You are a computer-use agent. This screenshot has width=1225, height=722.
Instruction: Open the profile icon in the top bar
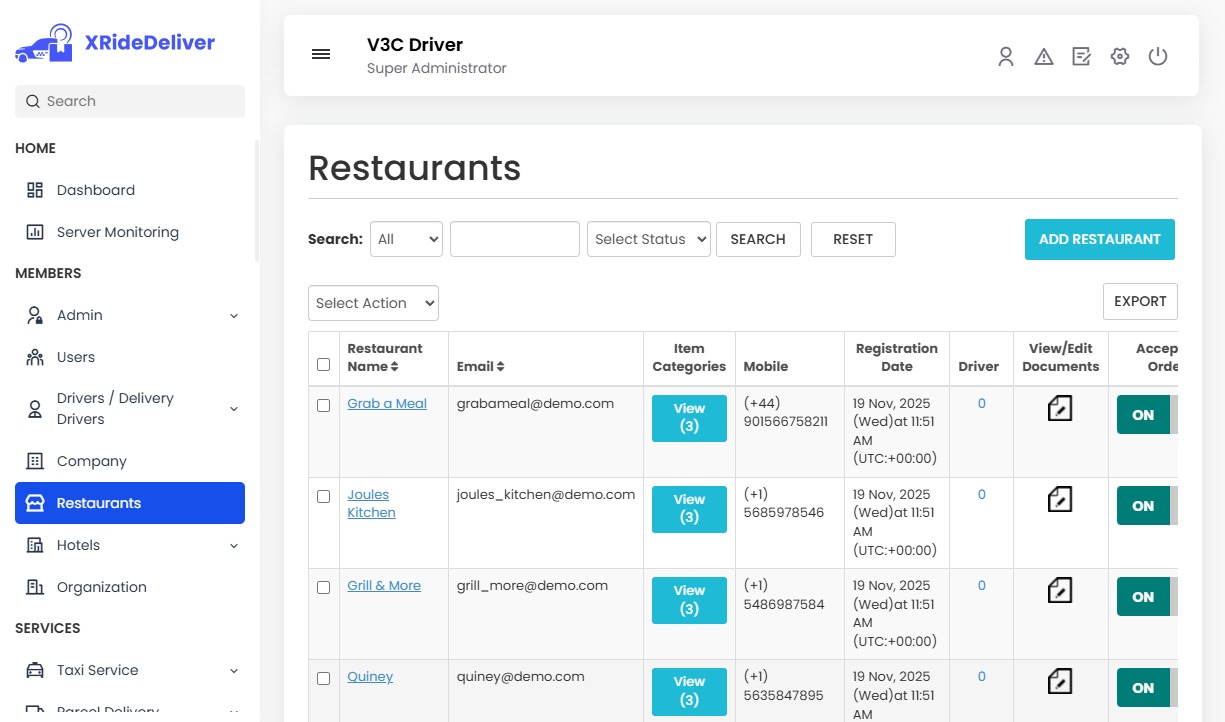pyautogui.click(x=1006, y=57)
